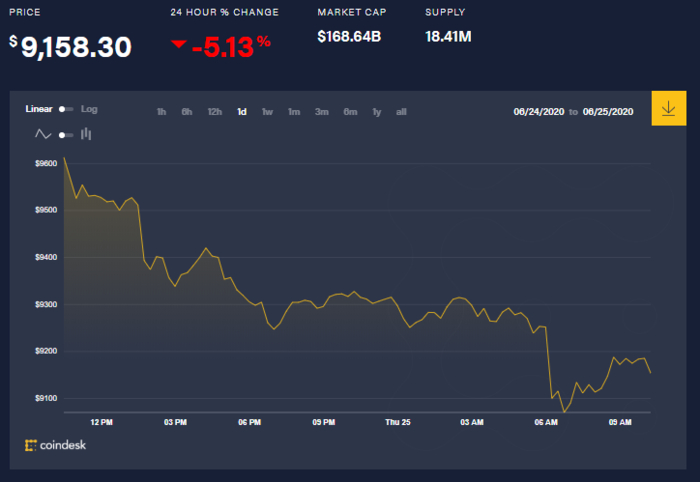Select the candlestick chart type icon
The height and width of the screenshot is (482, 700).
[x=86, y=133]
